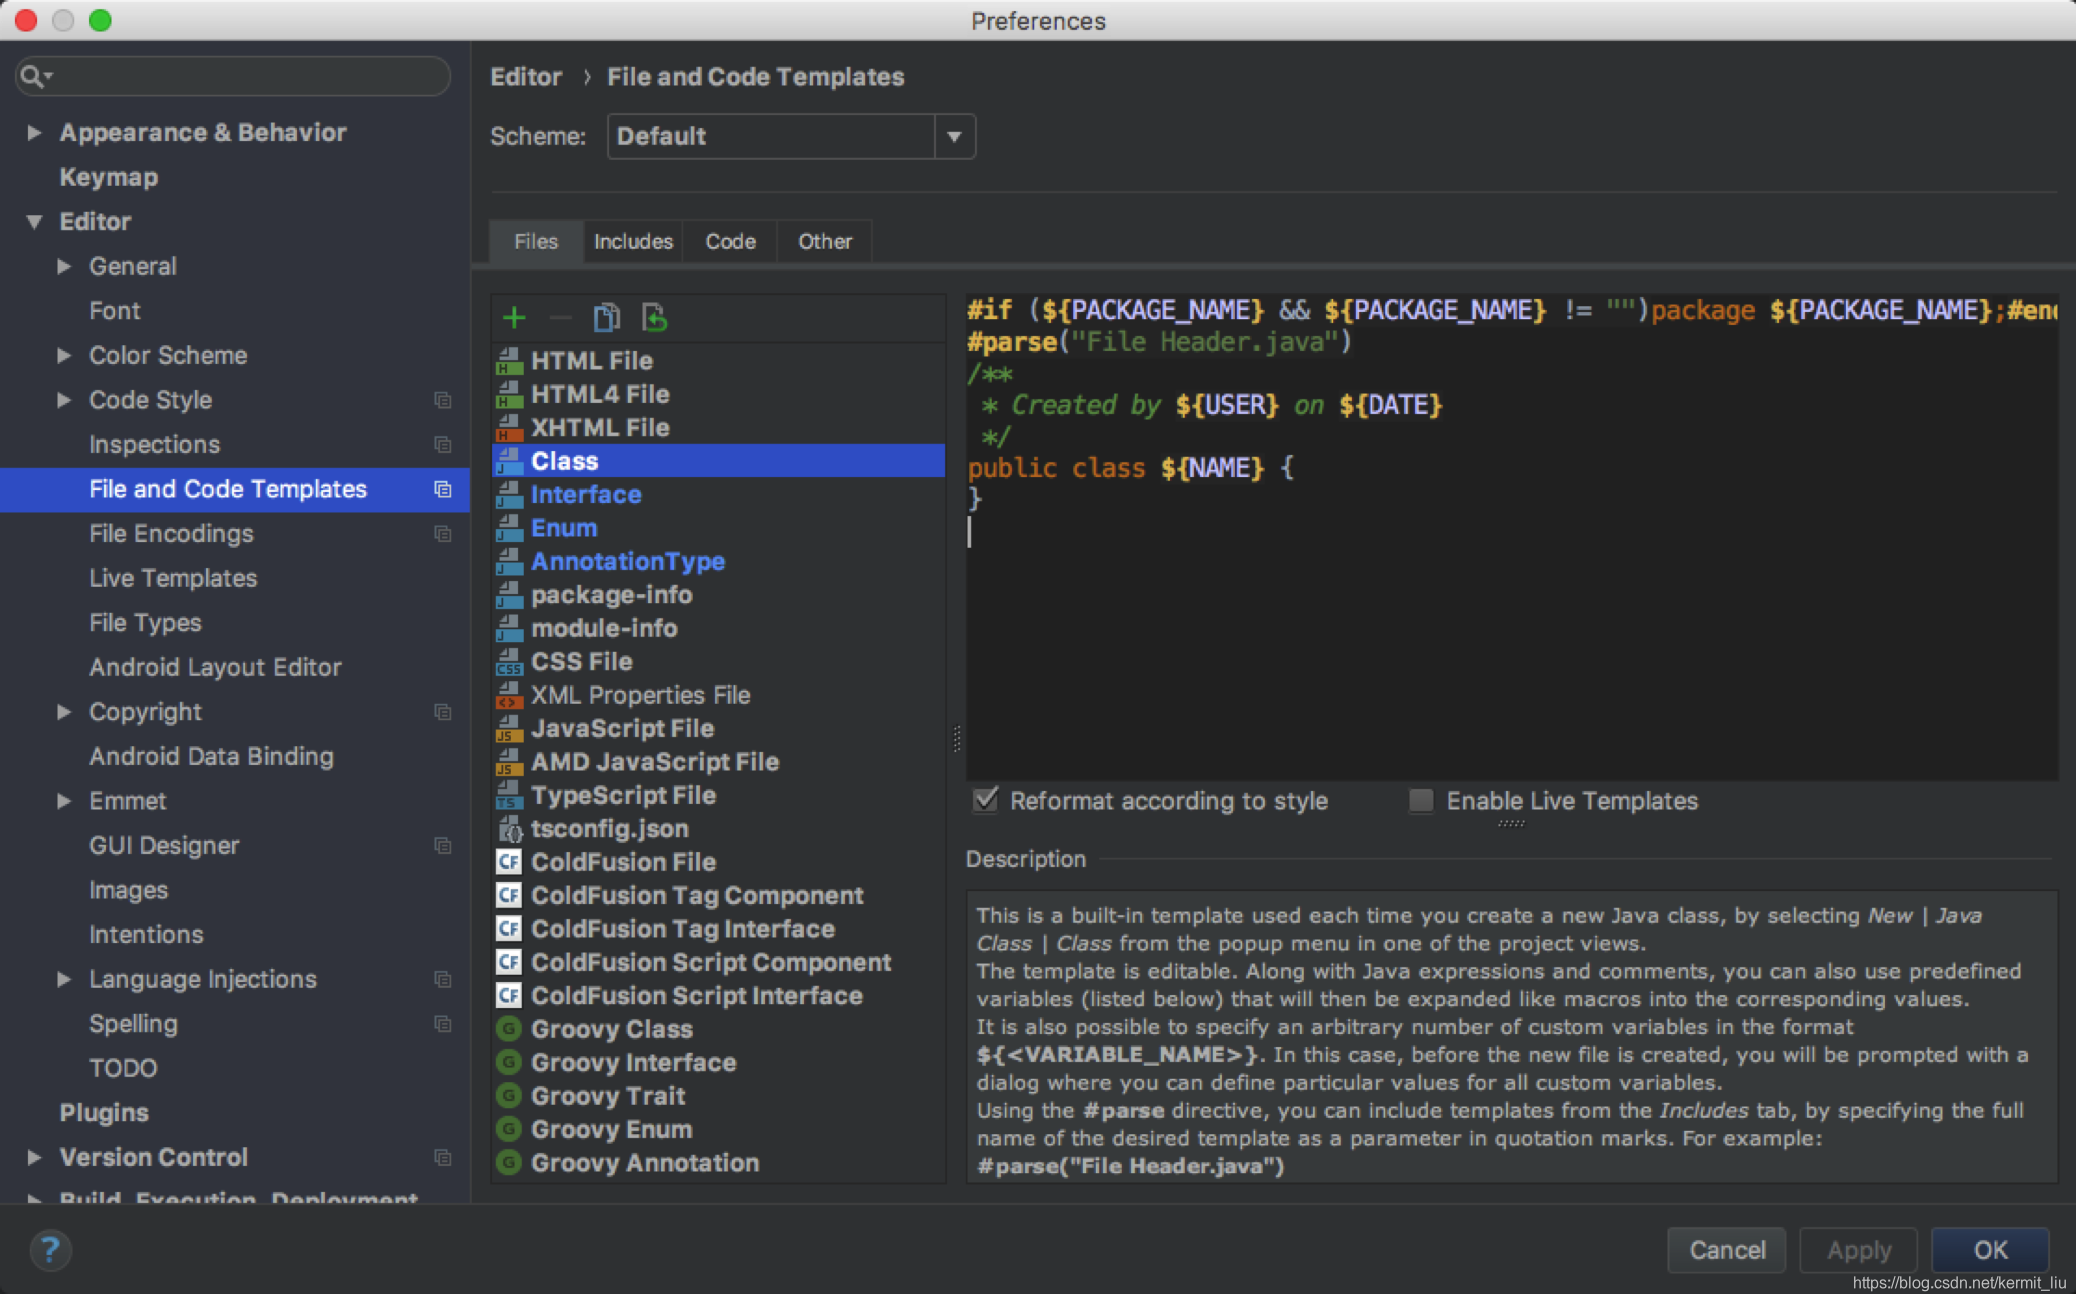2076x1302 pixels.
Task: Switch to the Includes tab
Action: [x=633, y=241]
